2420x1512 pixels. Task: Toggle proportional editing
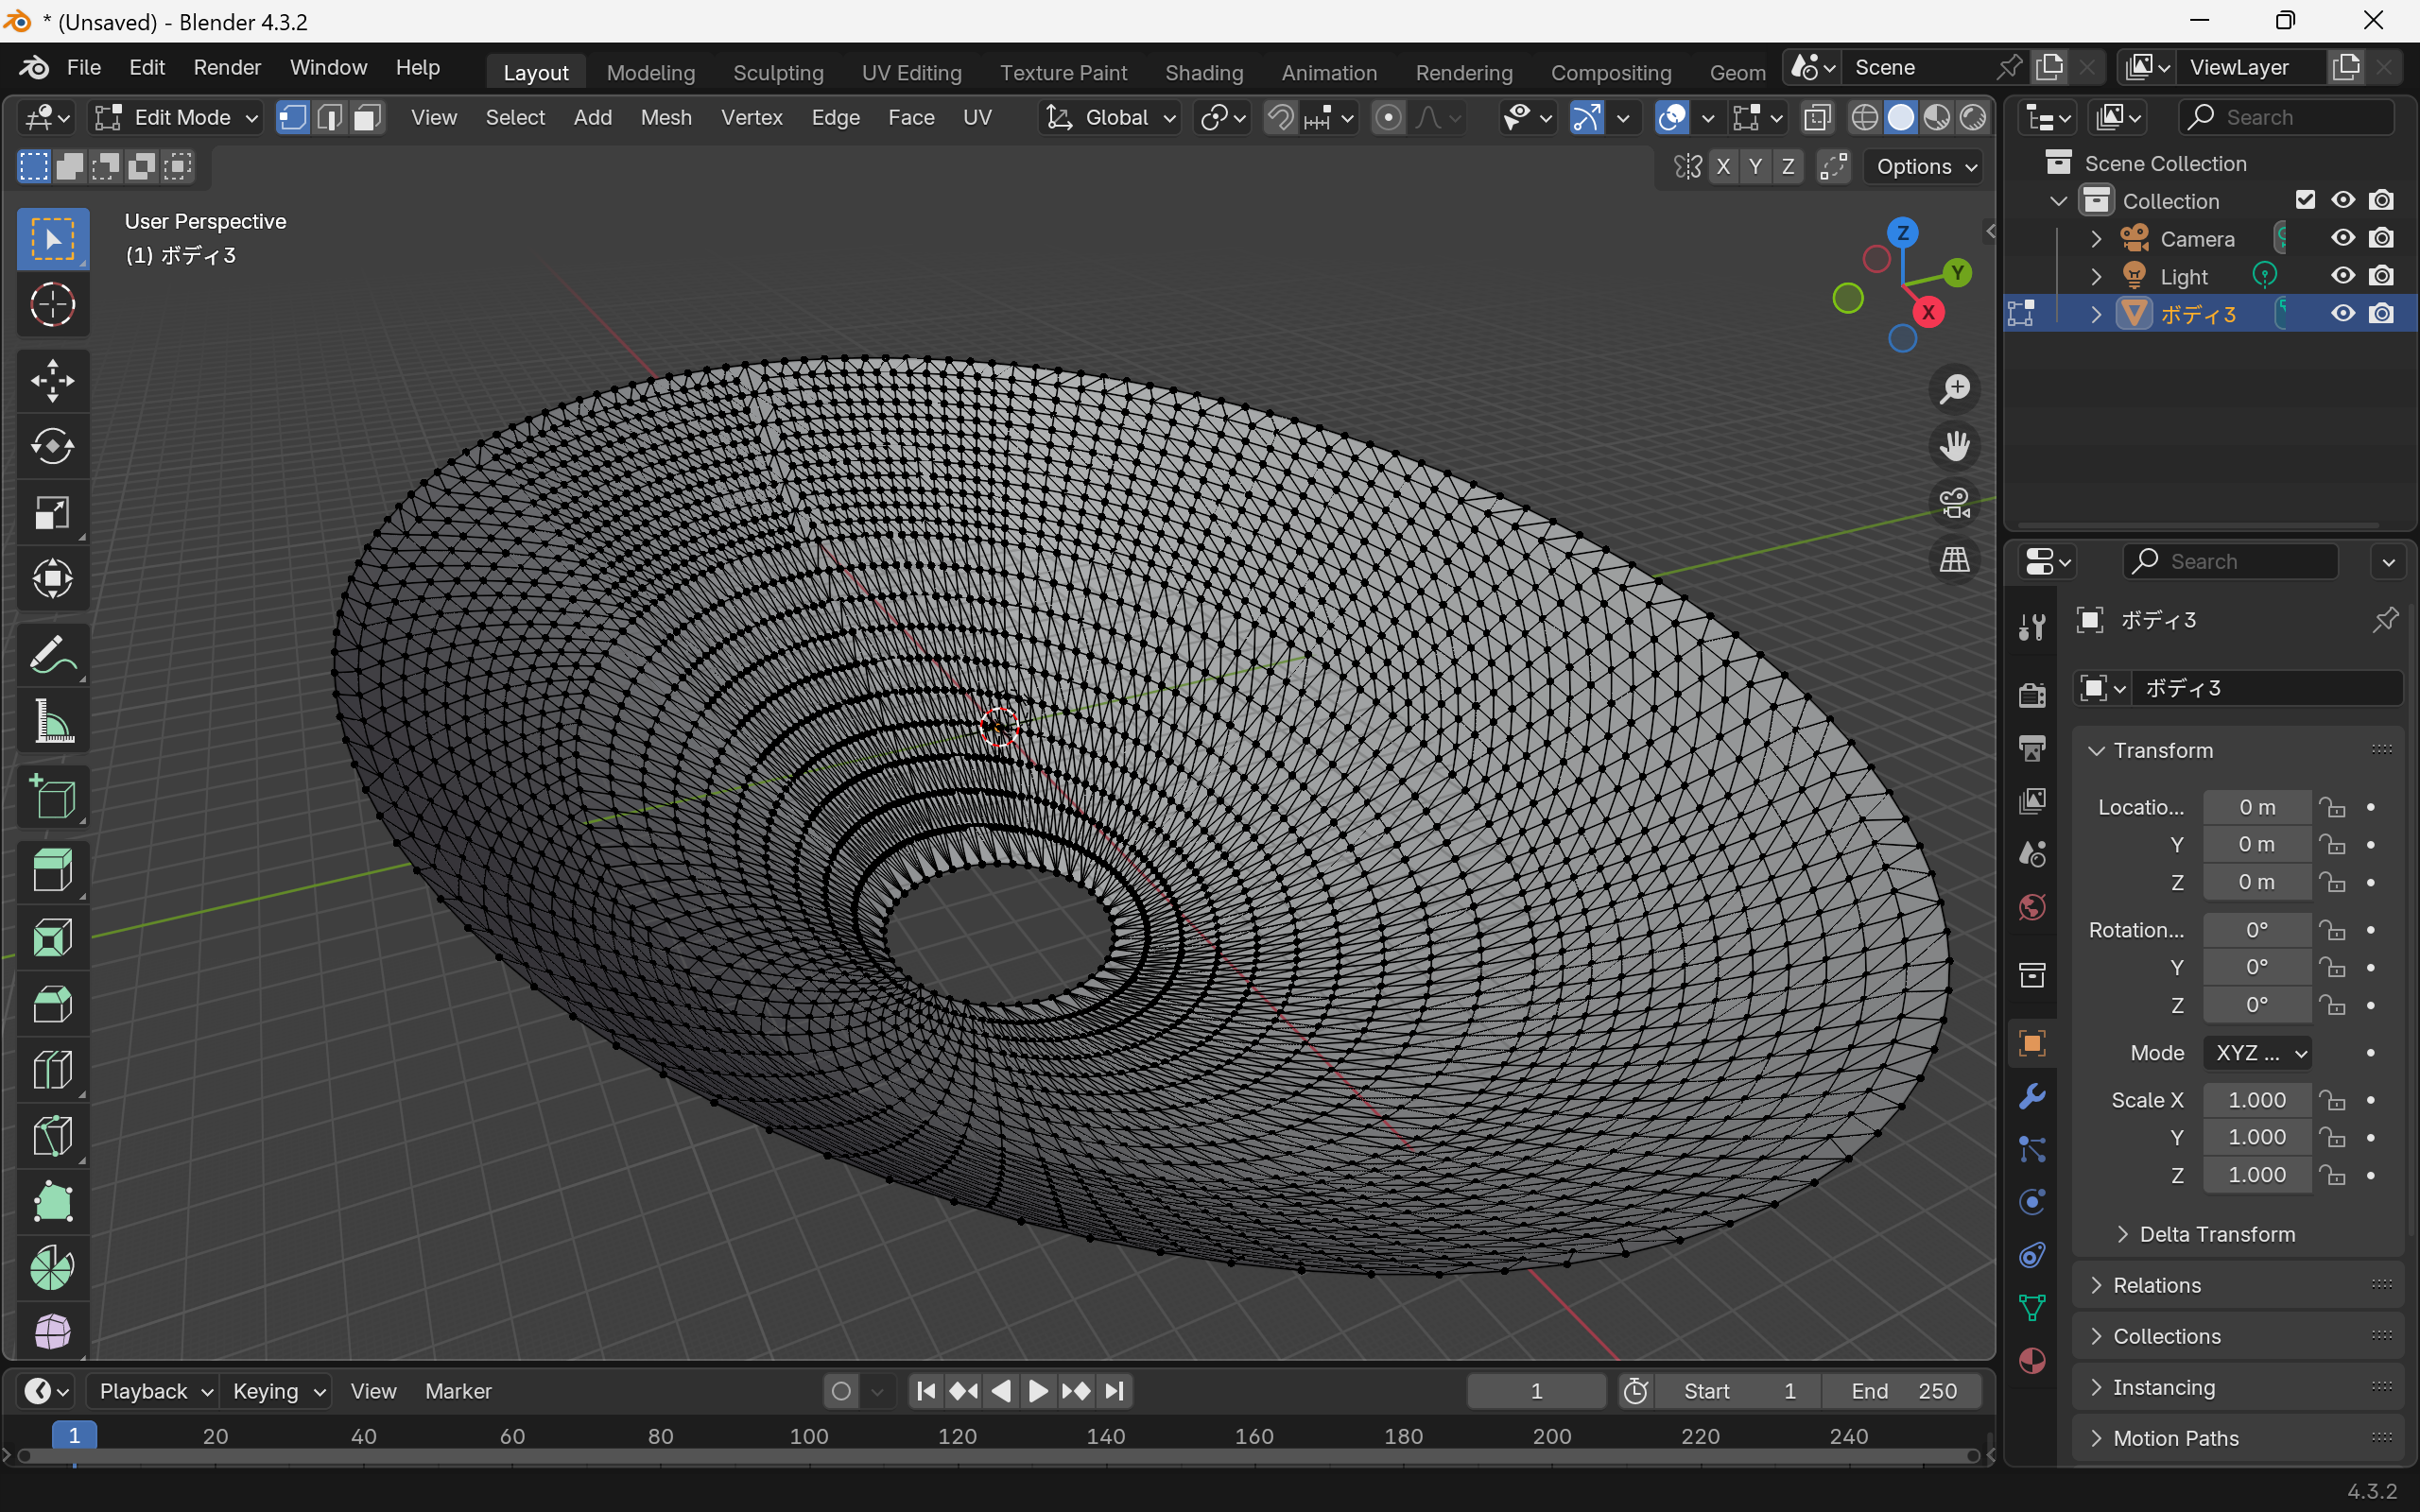(x=1388, y=118)
